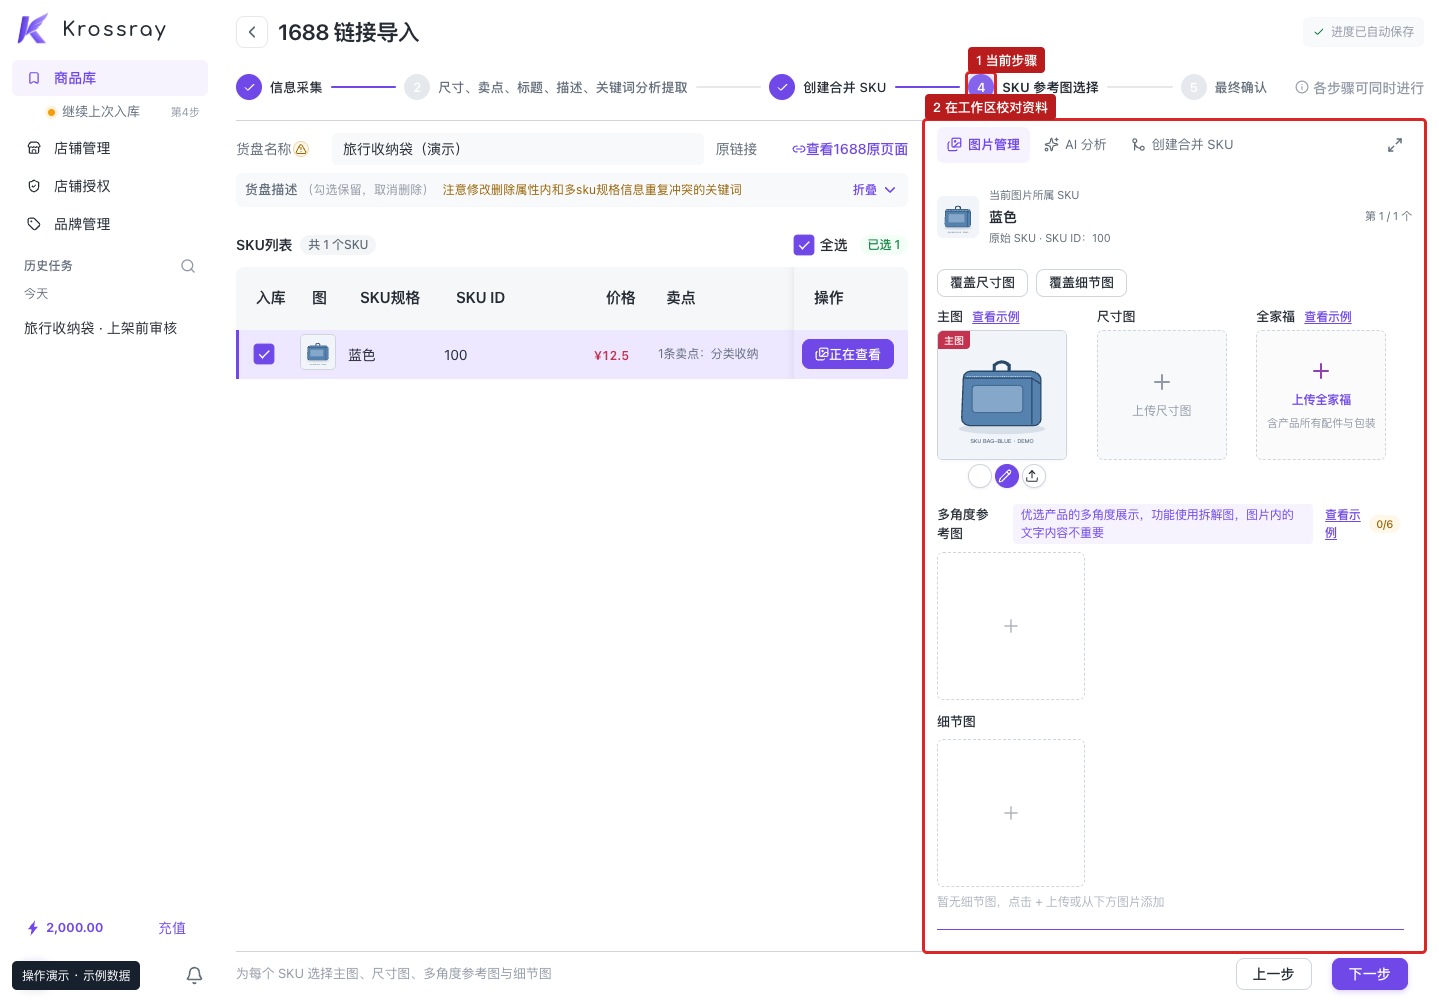Click white color circle under main image
1440x1000 pixels.
pyautogui.click(x=980, y=476)
